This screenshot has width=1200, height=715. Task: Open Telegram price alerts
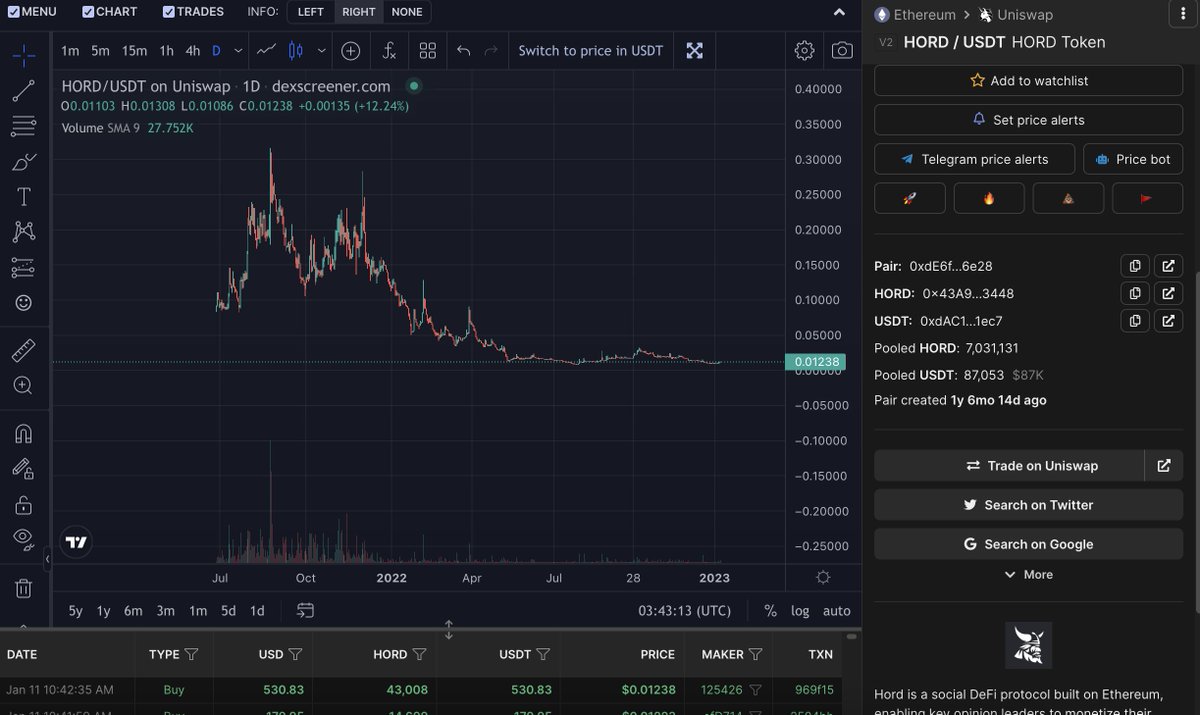coord(975,159)
